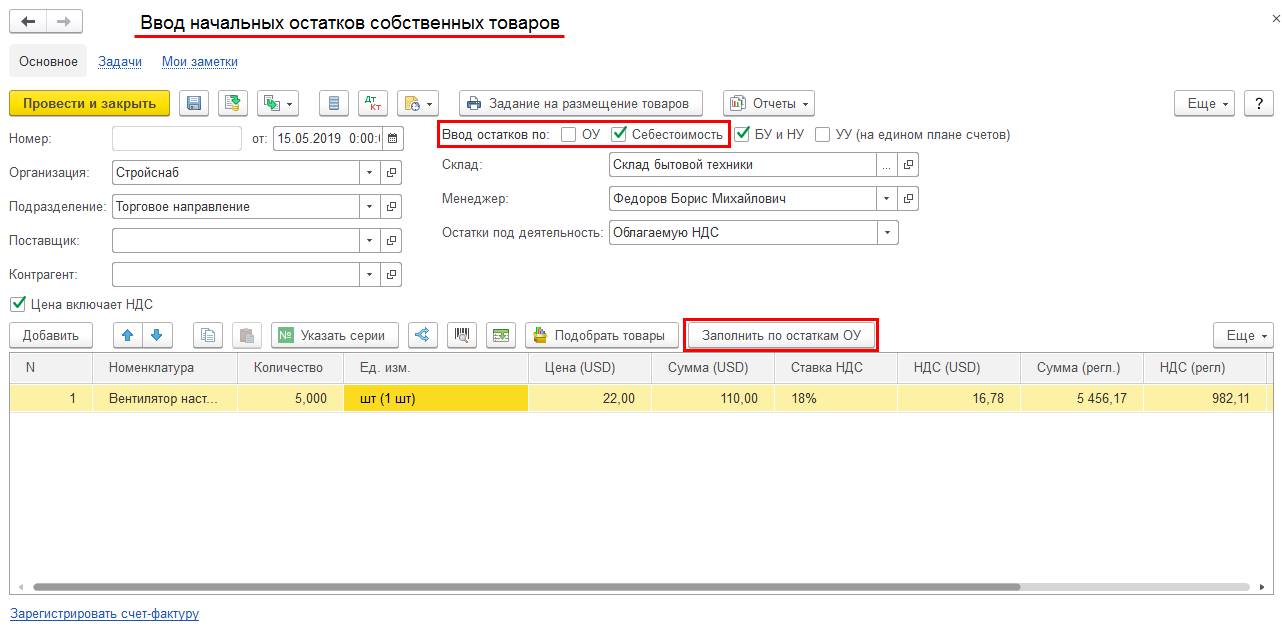Split the row with the share-like icon
The width and height of the screenshot is (1282, 627).
pyautogui.click(x=423, y=336)
